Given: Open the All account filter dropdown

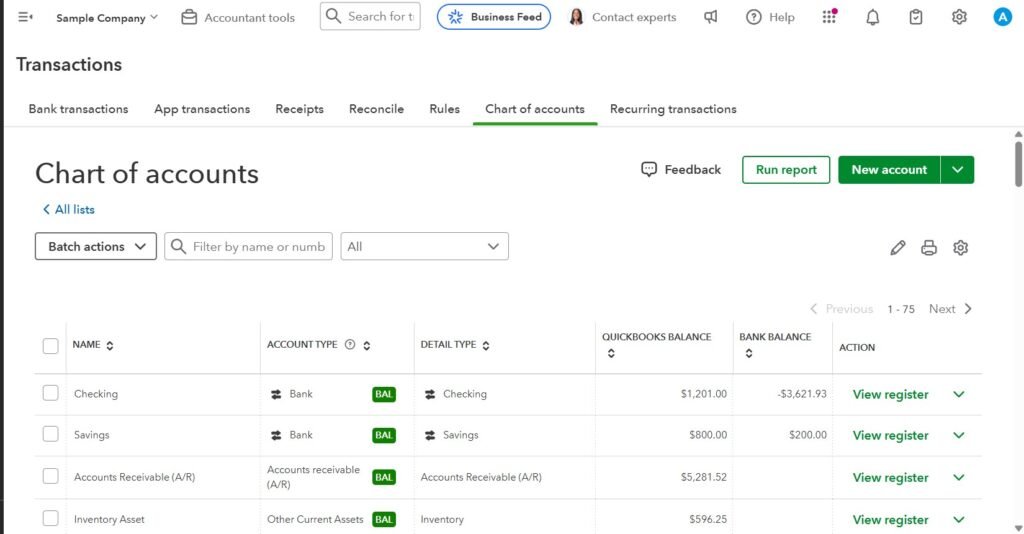Looking at the screenshot, I should tap(424, 247).
